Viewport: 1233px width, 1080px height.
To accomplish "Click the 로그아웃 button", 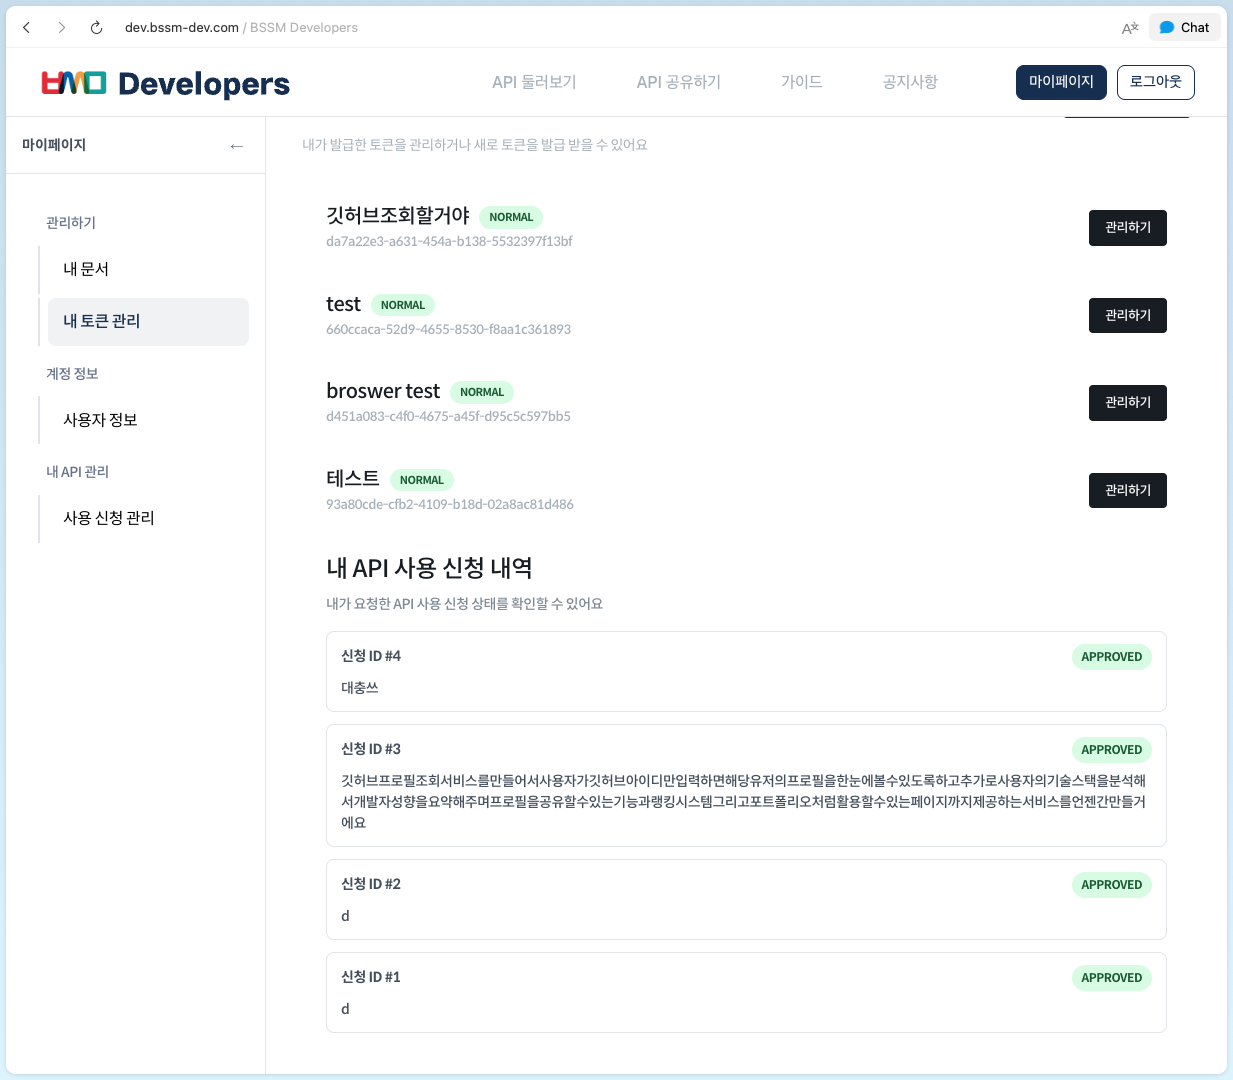I will [x=1155, y=82].
